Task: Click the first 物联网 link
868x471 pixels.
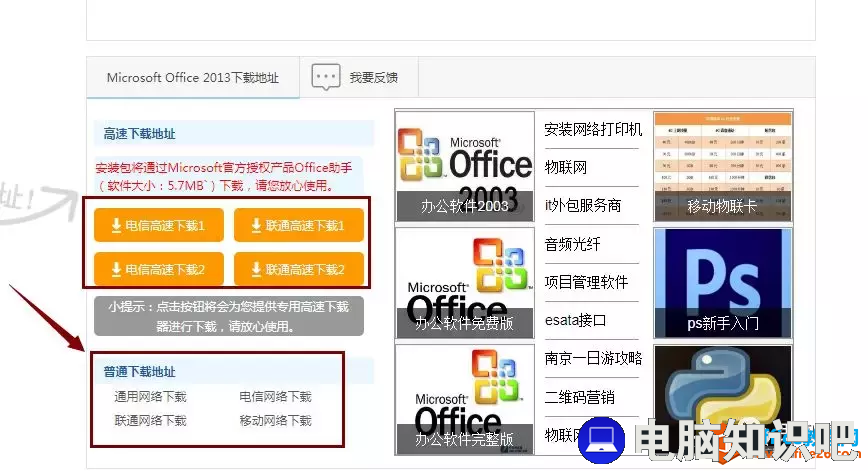Action: [566, 168]
